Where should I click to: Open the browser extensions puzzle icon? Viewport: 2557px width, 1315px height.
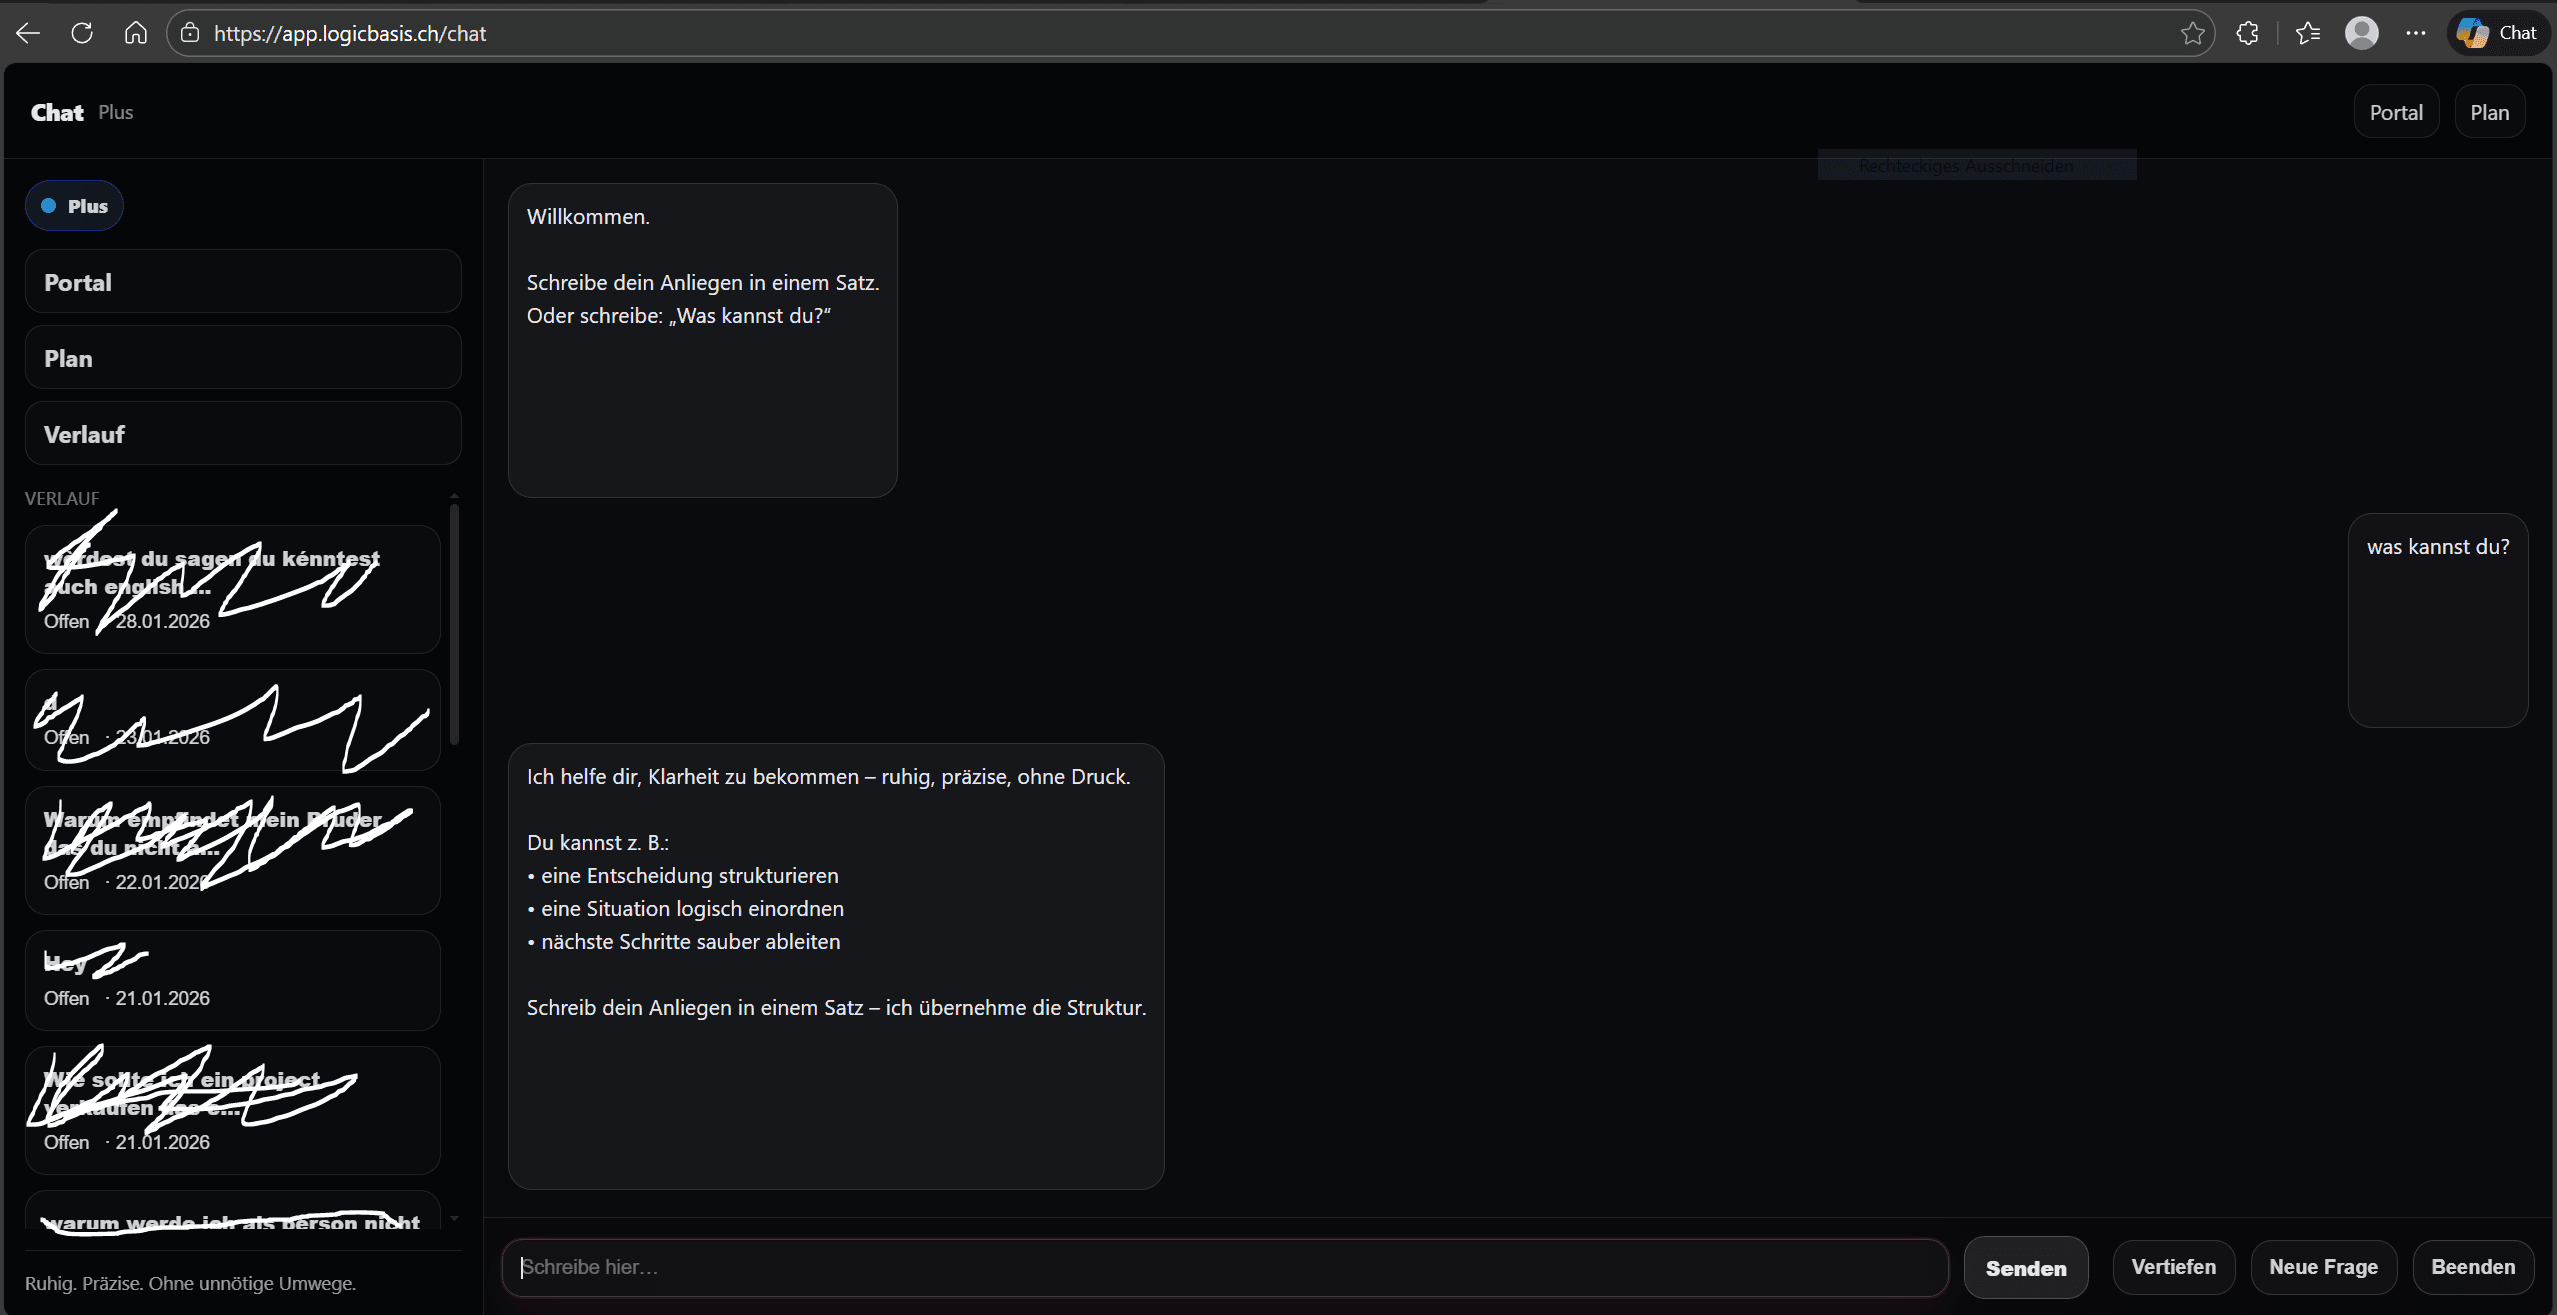click(2247, 33)
